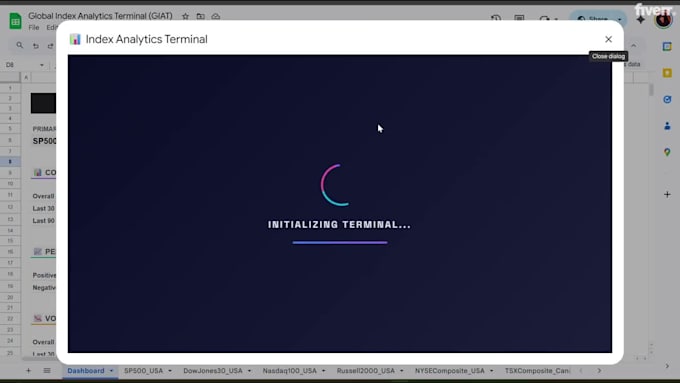Open the Calendar side panel icon

tap(667, 46)
